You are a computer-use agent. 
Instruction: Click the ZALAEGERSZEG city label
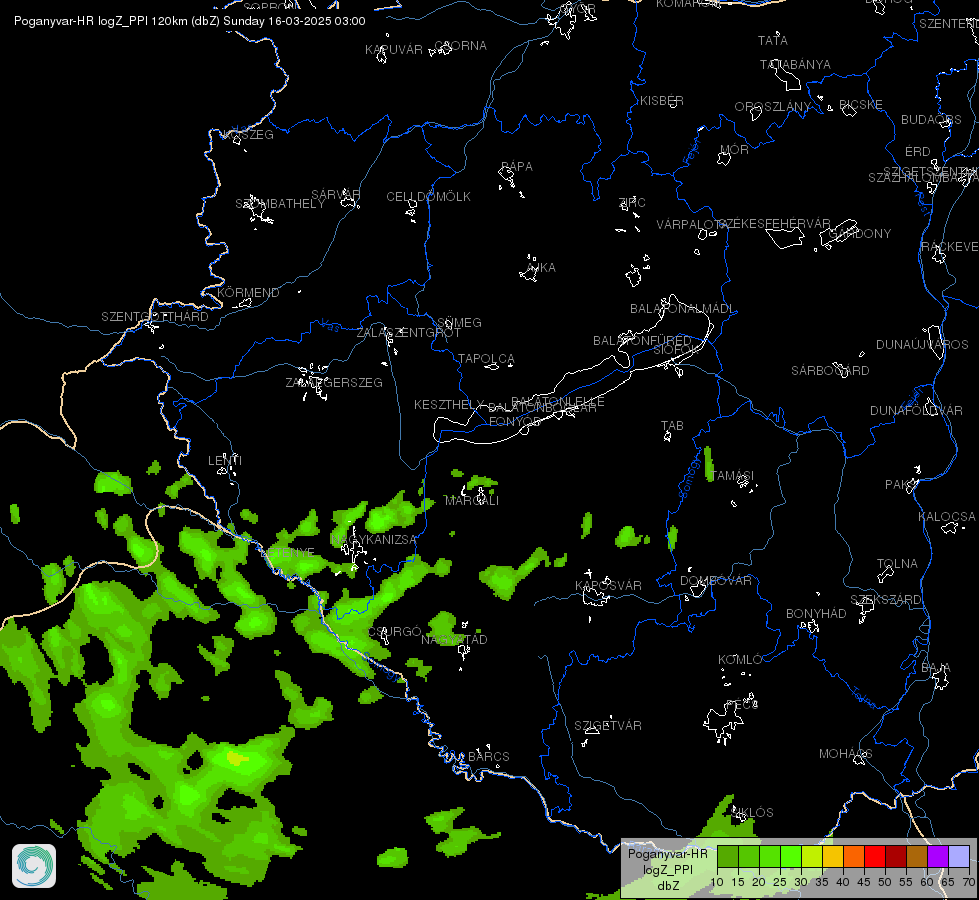334,382
